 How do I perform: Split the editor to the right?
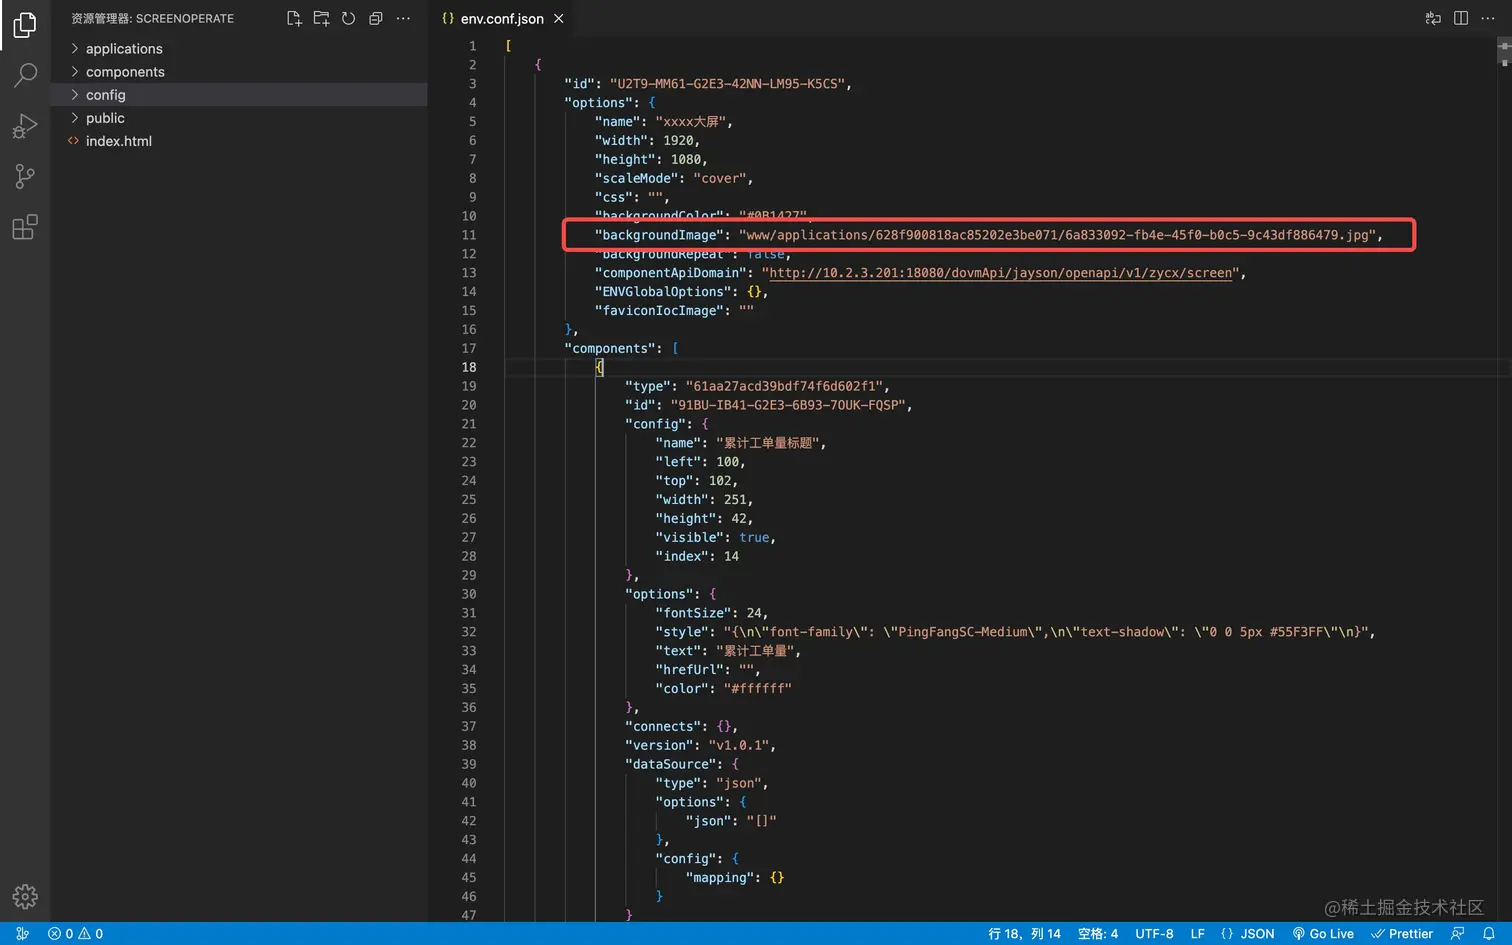pos(1461,18)
